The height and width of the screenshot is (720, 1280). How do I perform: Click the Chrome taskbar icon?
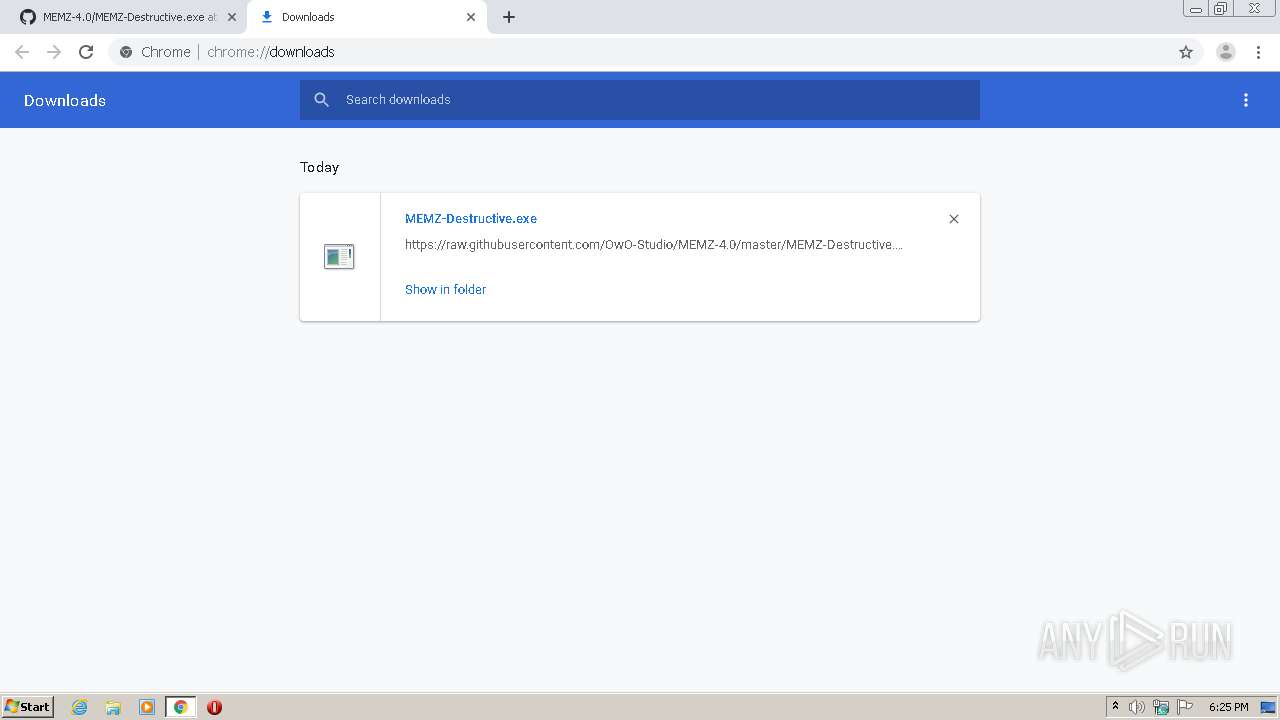pos(181,707)
